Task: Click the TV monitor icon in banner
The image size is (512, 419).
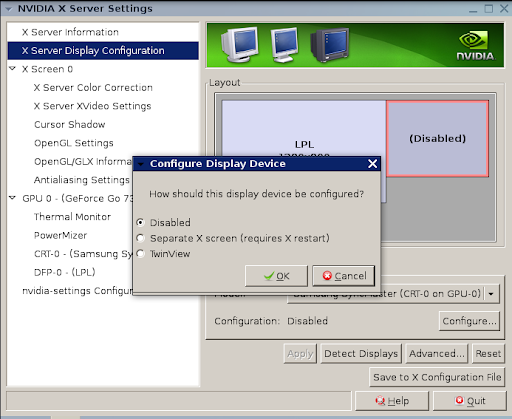Action: tap(330, 45)
